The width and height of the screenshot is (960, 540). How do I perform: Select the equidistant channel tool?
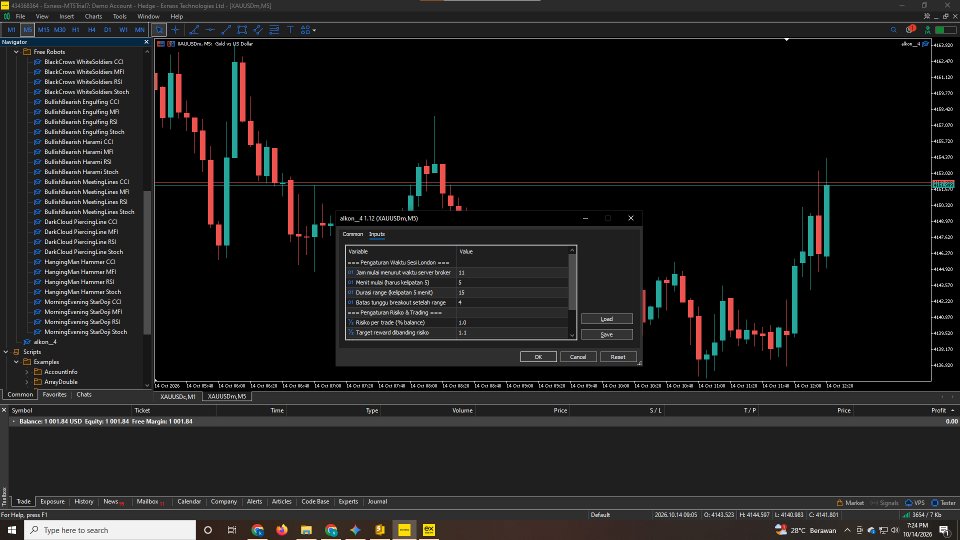pos(258,29)
